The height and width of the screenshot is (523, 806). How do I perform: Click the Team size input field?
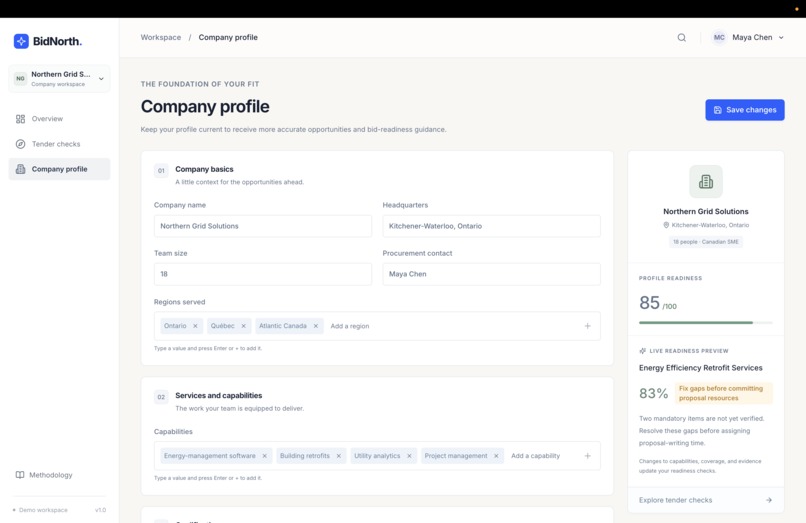point(263,274)
